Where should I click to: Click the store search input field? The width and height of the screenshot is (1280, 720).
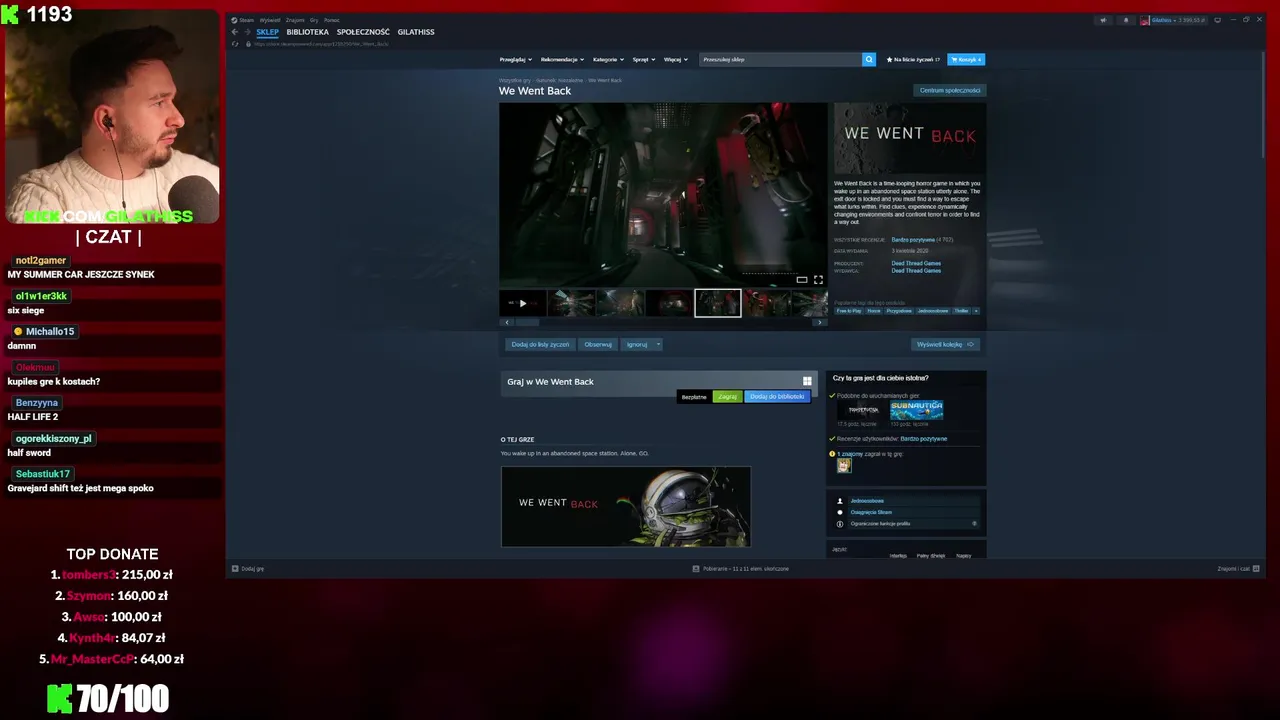(x=780, y=59)
